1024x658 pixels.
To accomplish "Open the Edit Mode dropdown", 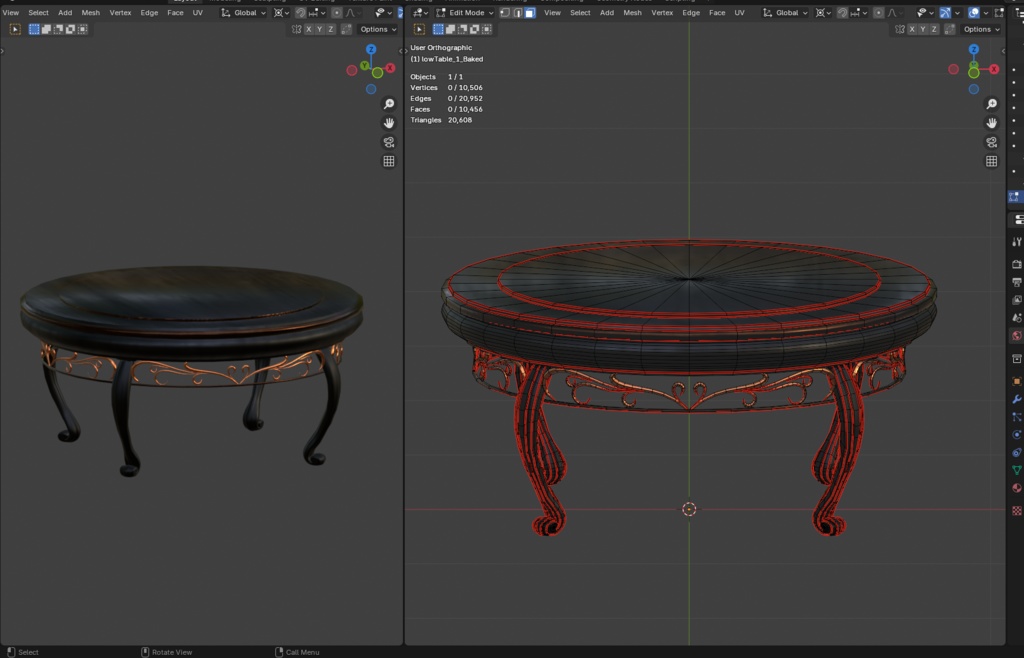I will (465, 12).
